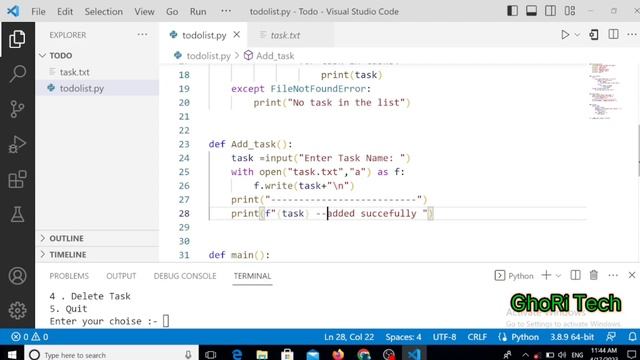
Task: Split the terminal
Action: coord(575,276)
